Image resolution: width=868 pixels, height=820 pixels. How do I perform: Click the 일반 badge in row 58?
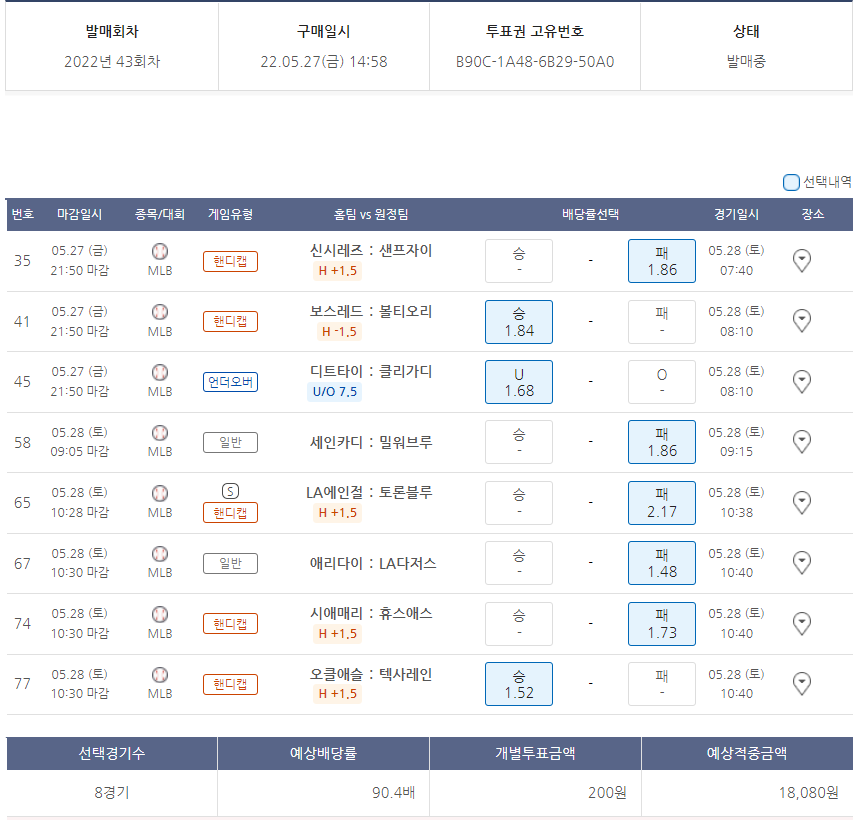[x=230, y=442]
